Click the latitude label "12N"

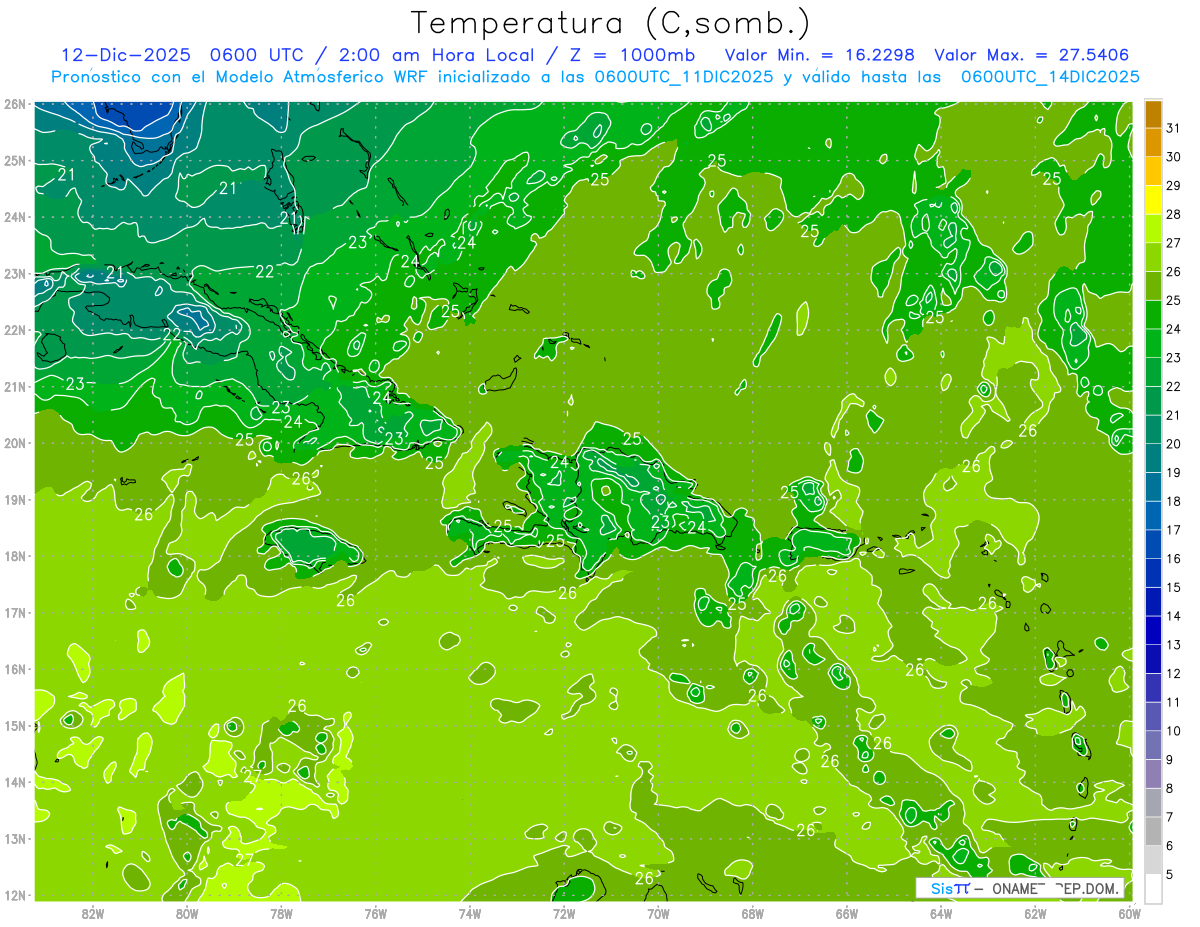(x=15, y=895)
